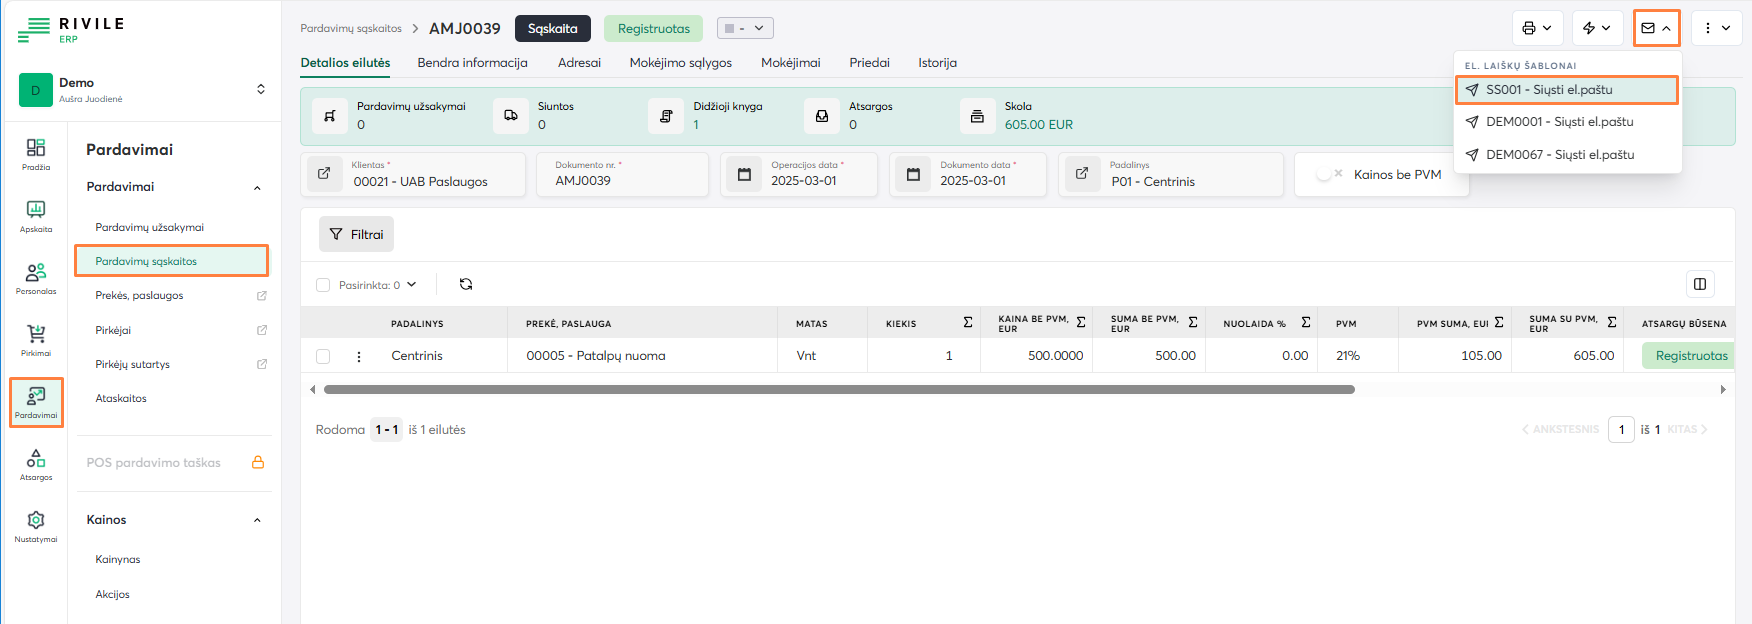Switch to the Bendra informacija tab
The height and width of the screenshot is (624, 1752).
click(x=472, y=63)
